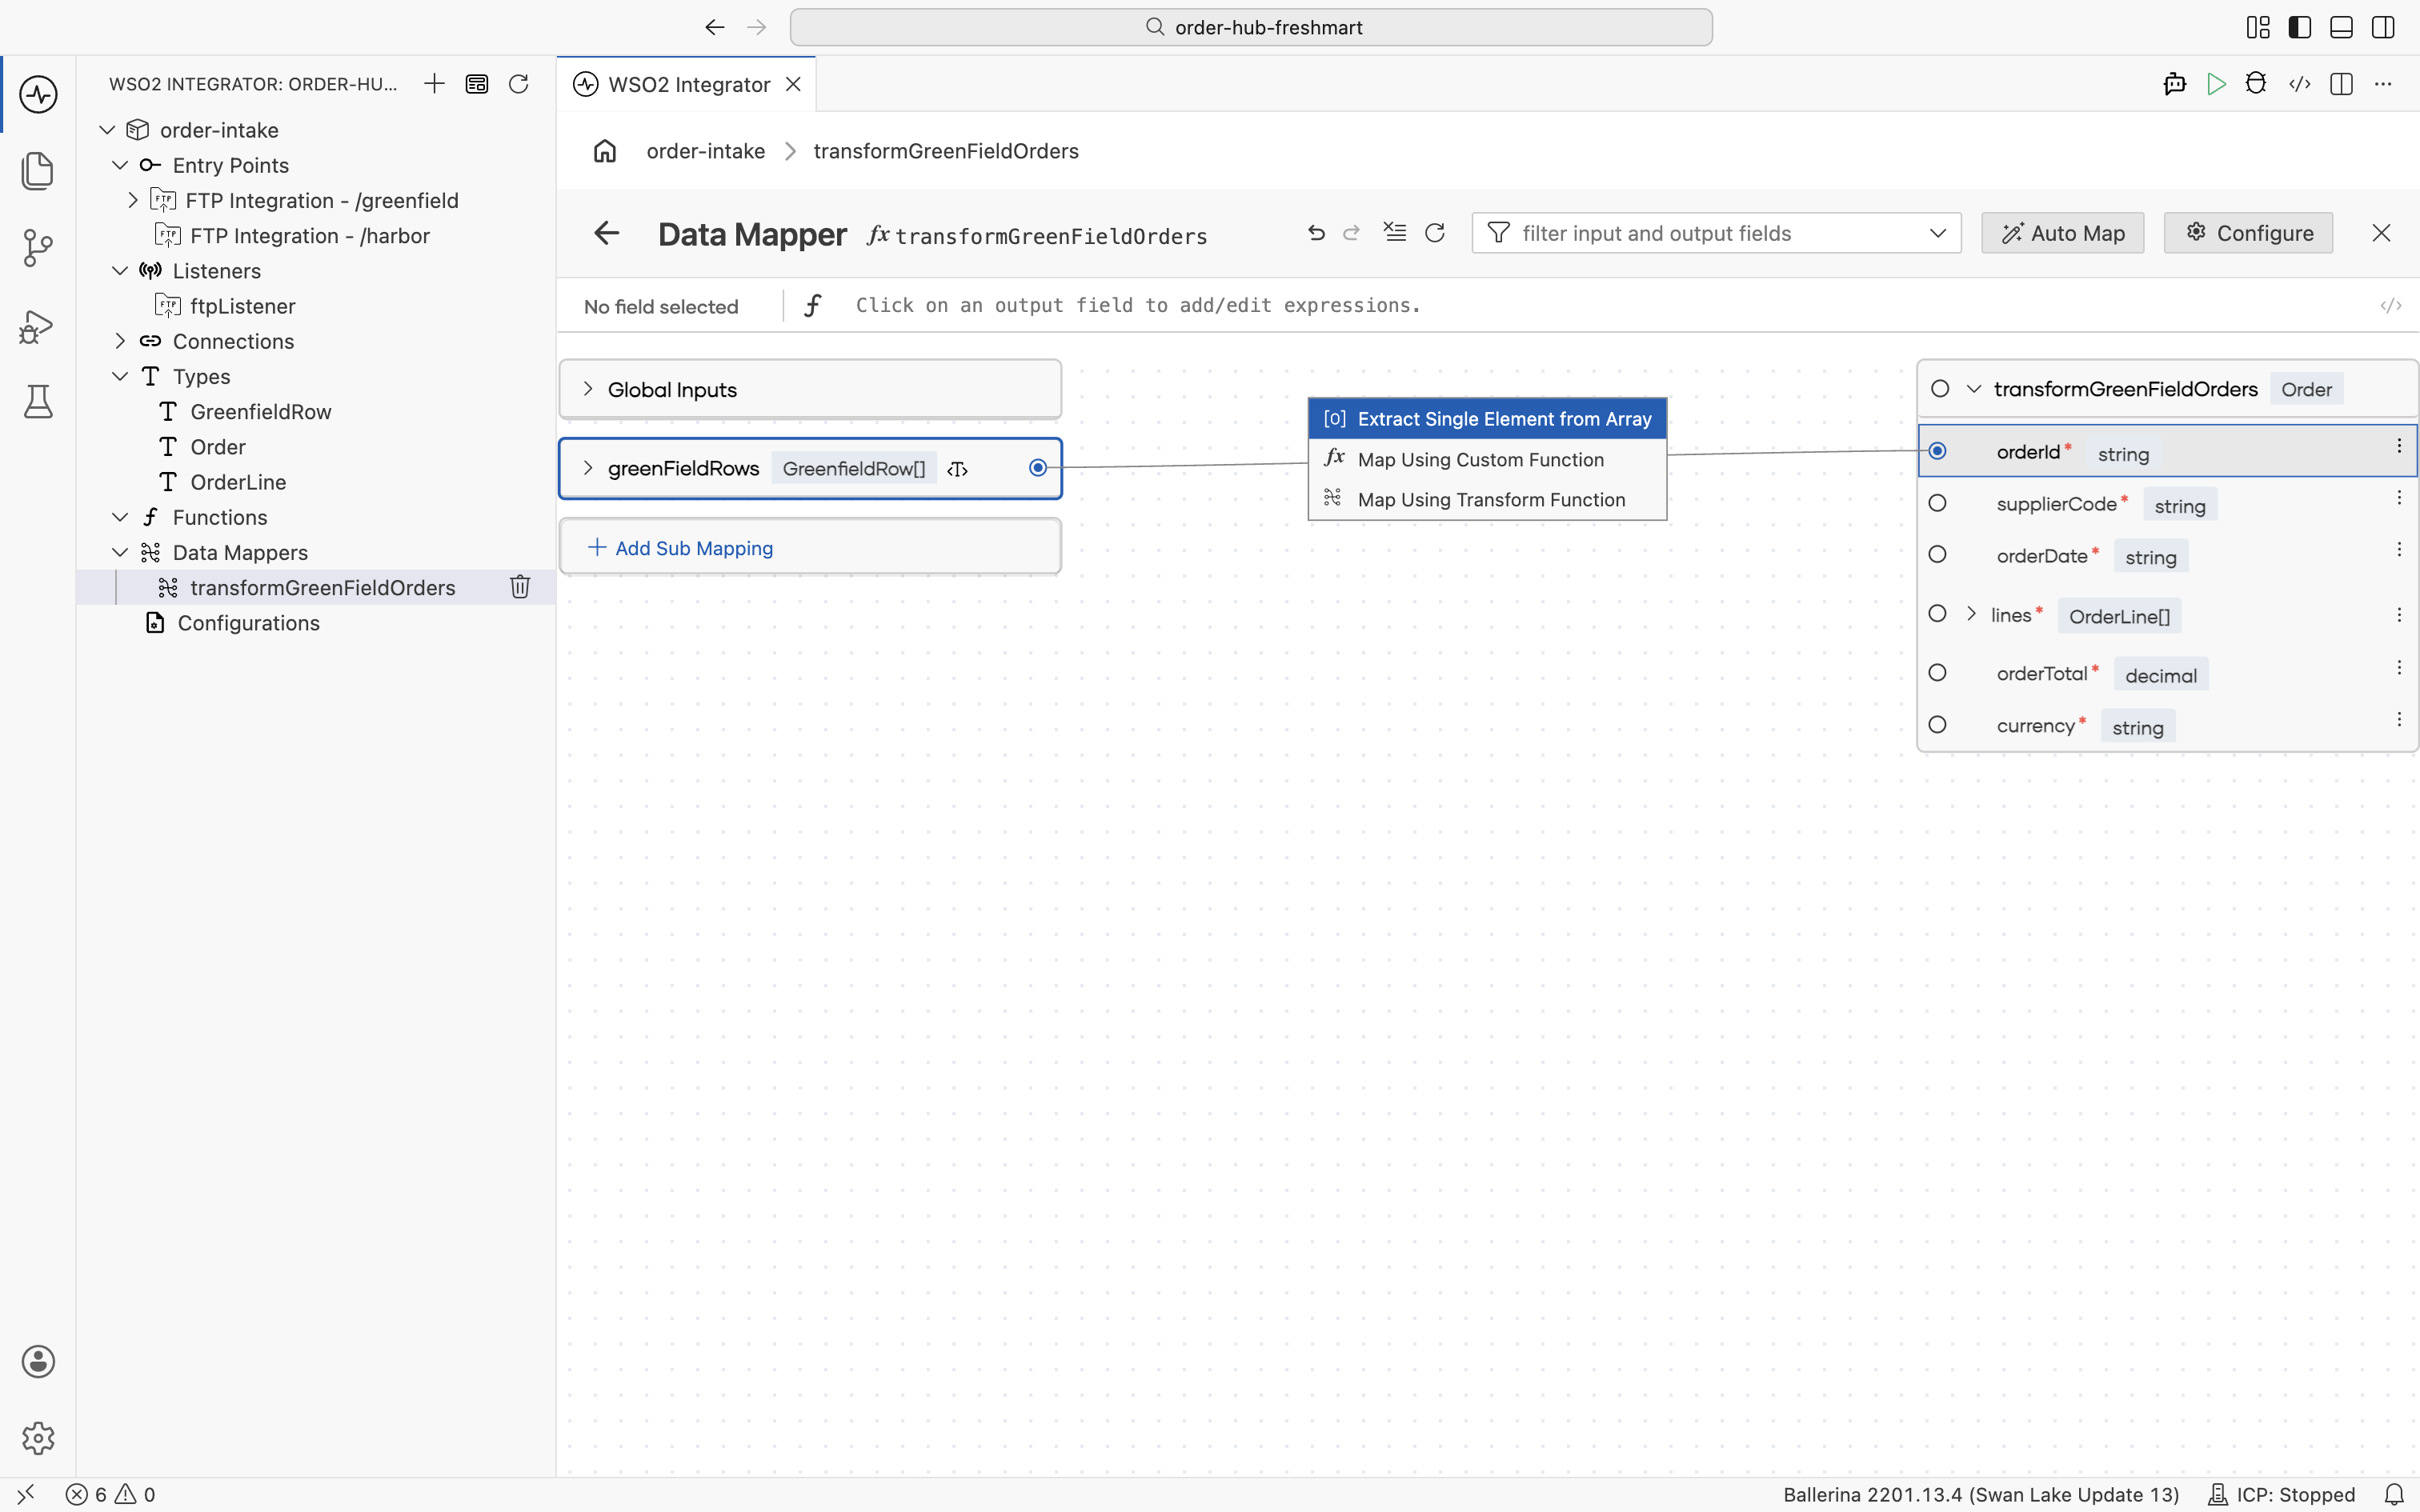Open the Explorer files icon
Viewport: 2420px width, 1512px height.
pos(38,171)
